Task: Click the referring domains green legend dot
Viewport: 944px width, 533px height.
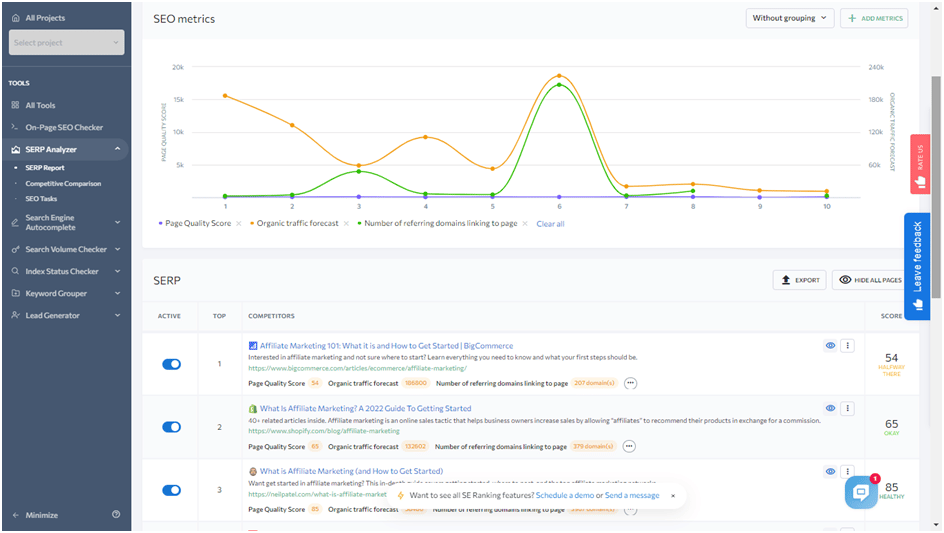Action: (359, 223)
